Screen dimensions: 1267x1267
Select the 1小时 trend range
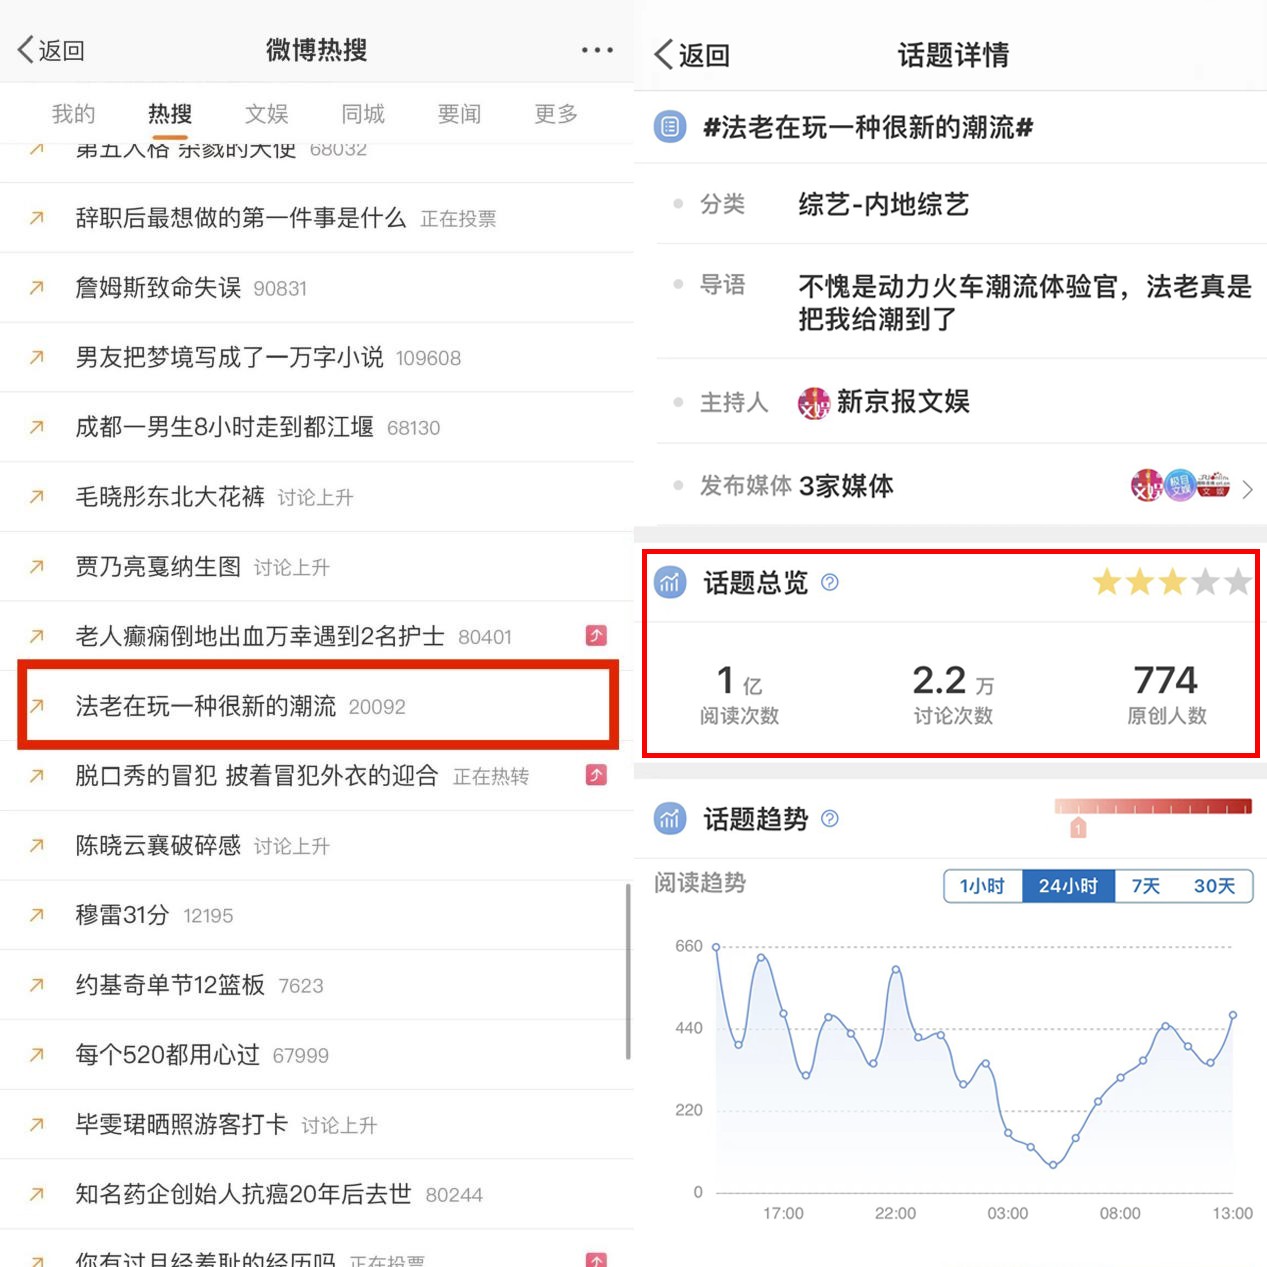982,886
